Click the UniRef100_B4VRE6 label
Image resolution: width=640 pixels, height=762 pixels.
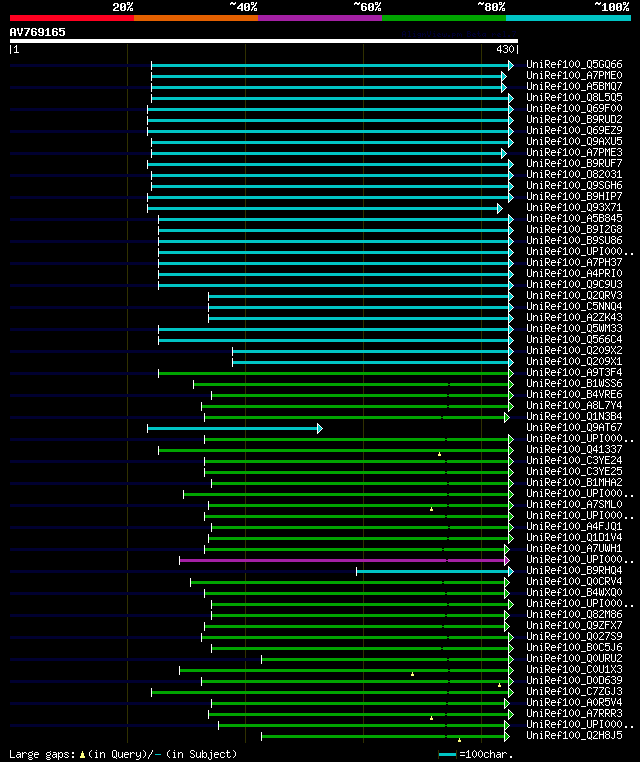[x=574, y=395]
